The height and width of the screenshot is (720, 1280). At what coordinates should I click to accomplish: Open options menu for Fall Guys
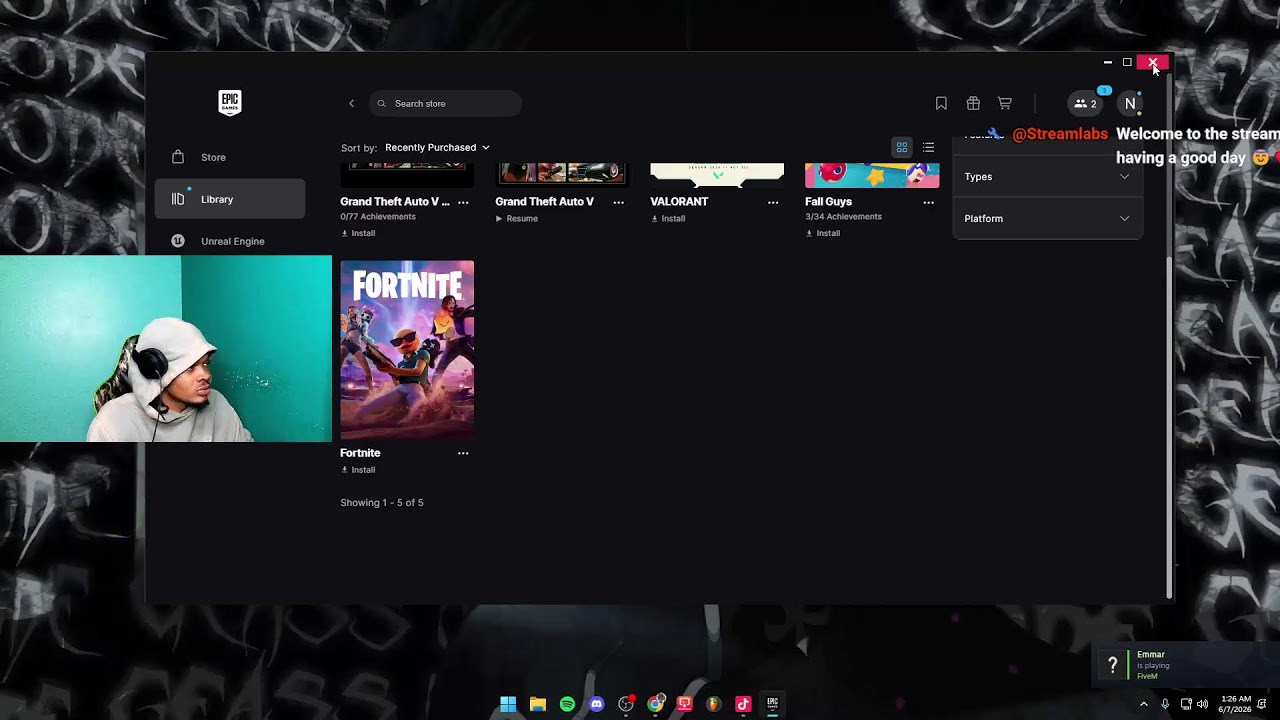click(928, 202)
